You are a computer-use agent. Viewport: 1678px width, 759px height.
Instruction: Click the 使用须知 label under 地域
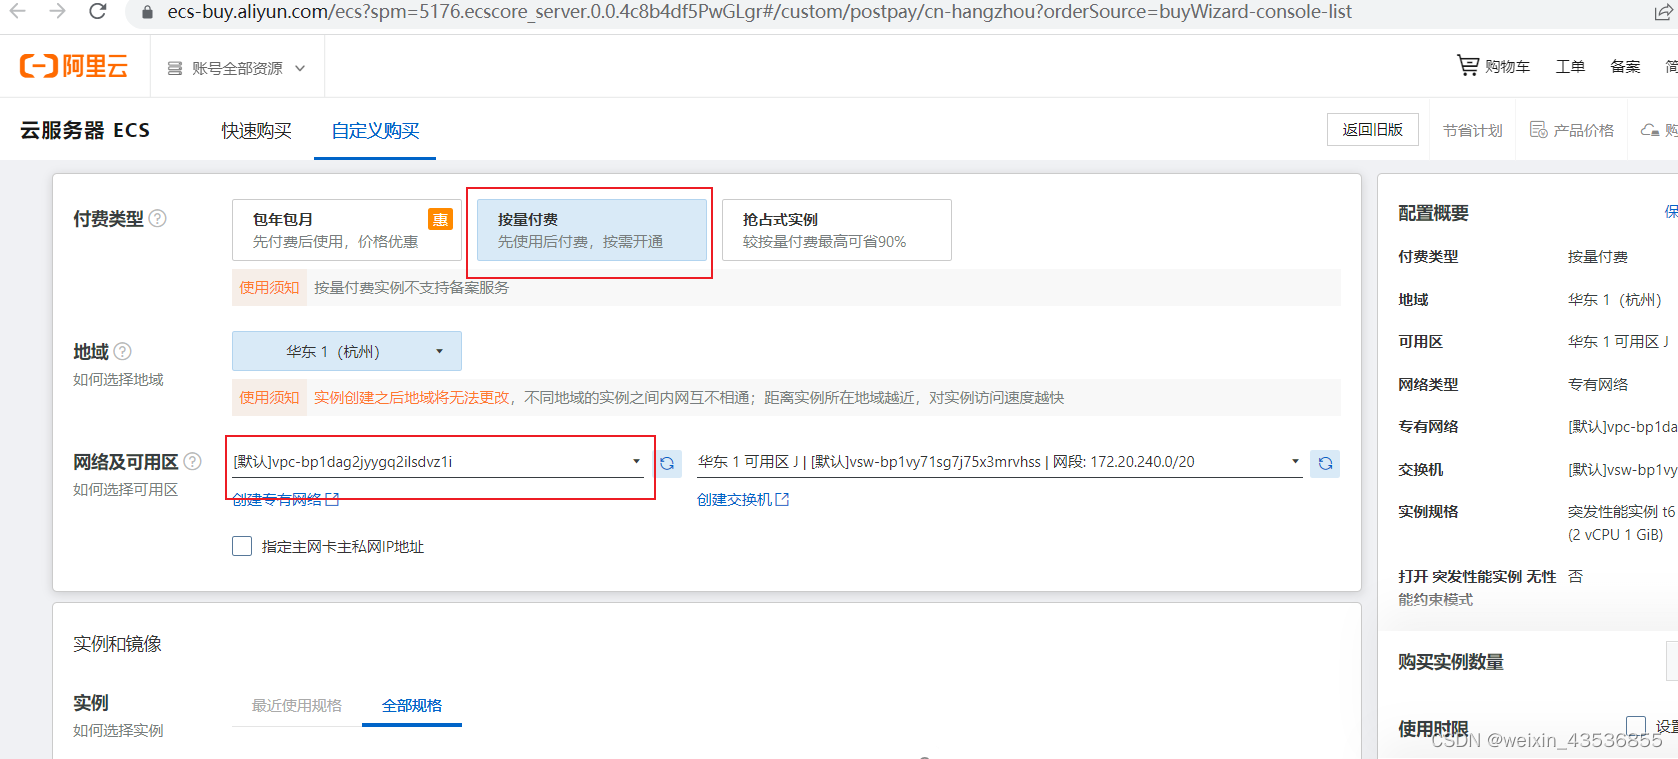coord(269,397)
